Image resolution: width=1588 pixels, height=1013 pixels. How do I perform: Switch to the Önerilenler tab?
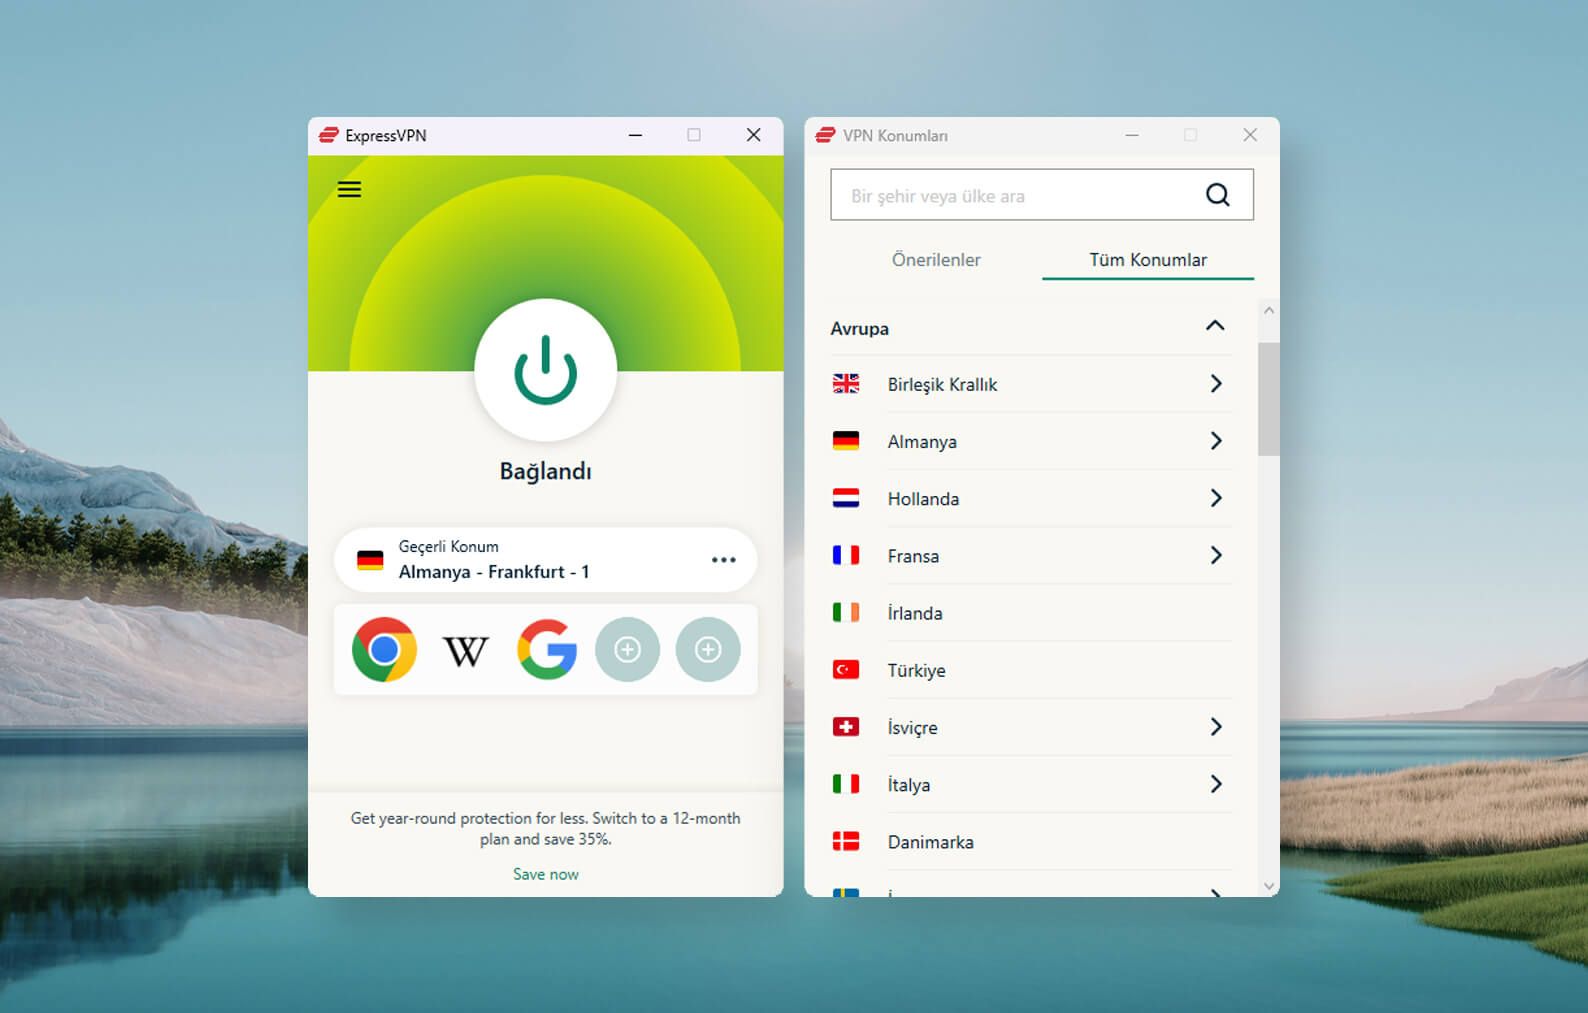pyautogui.click(x=936, y=260)
